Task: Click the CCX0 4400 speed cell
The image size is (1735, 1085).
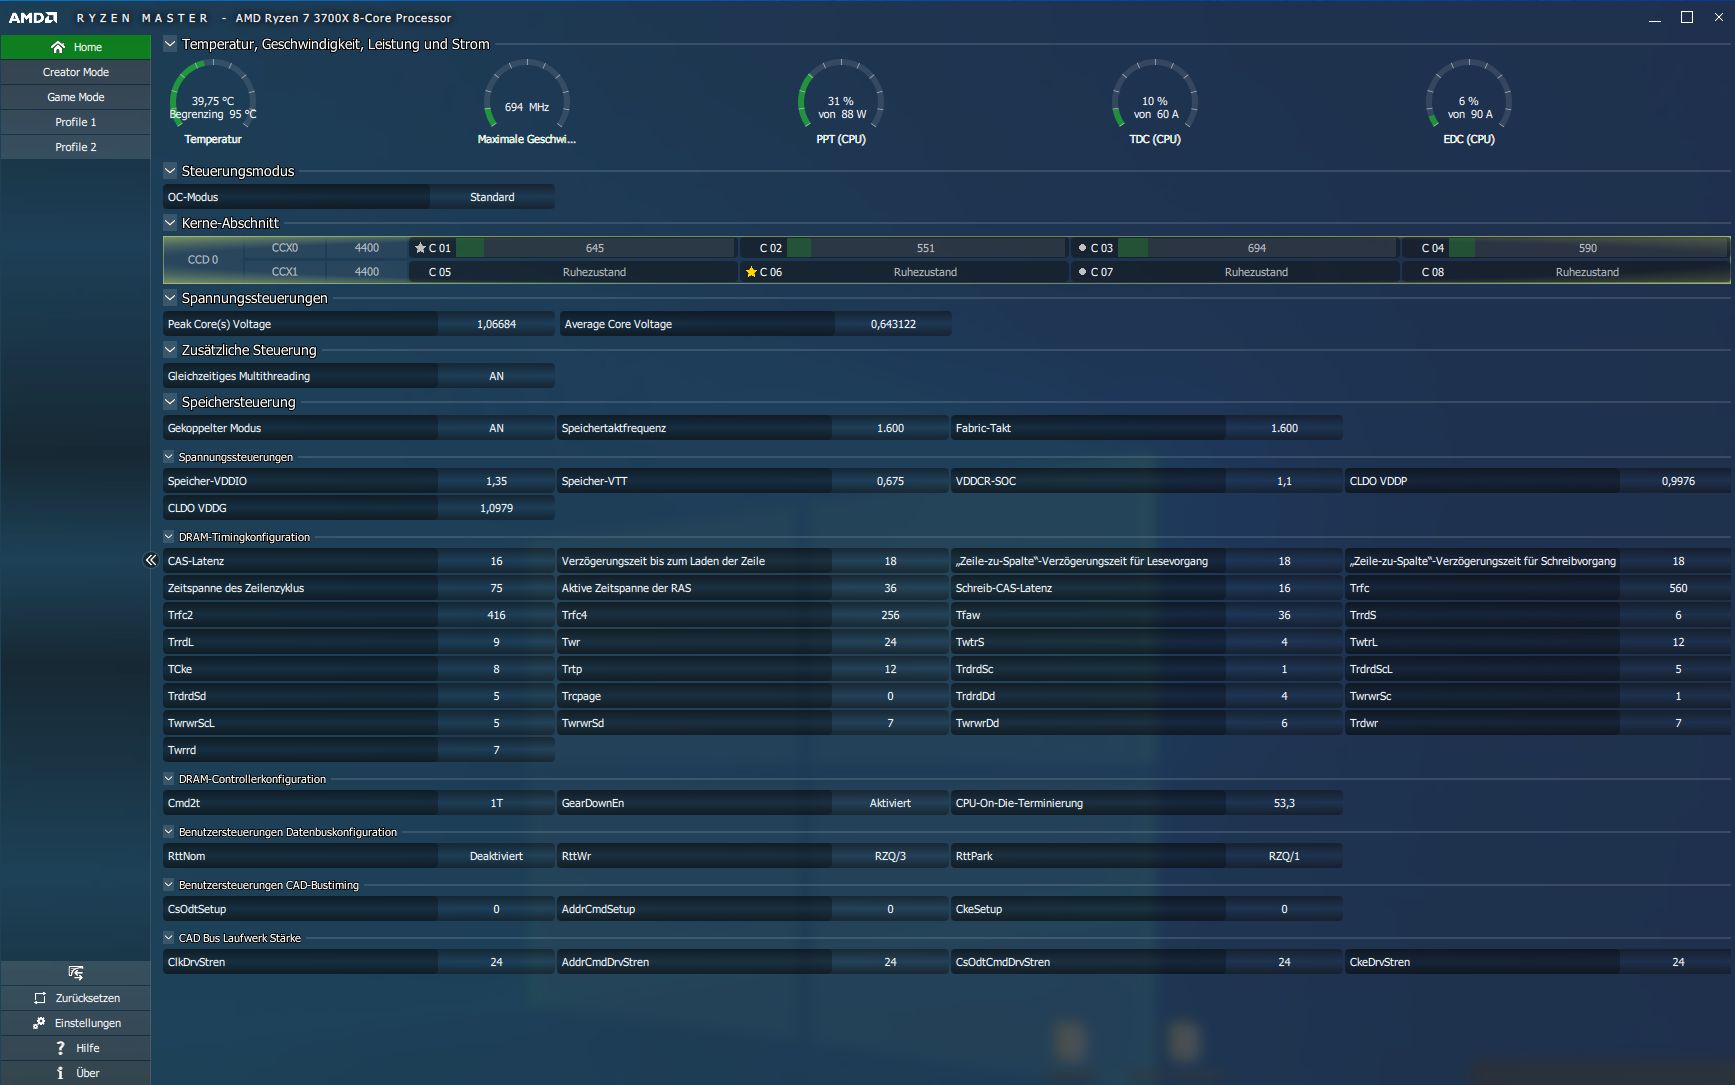Action: [x=367, y=248]
